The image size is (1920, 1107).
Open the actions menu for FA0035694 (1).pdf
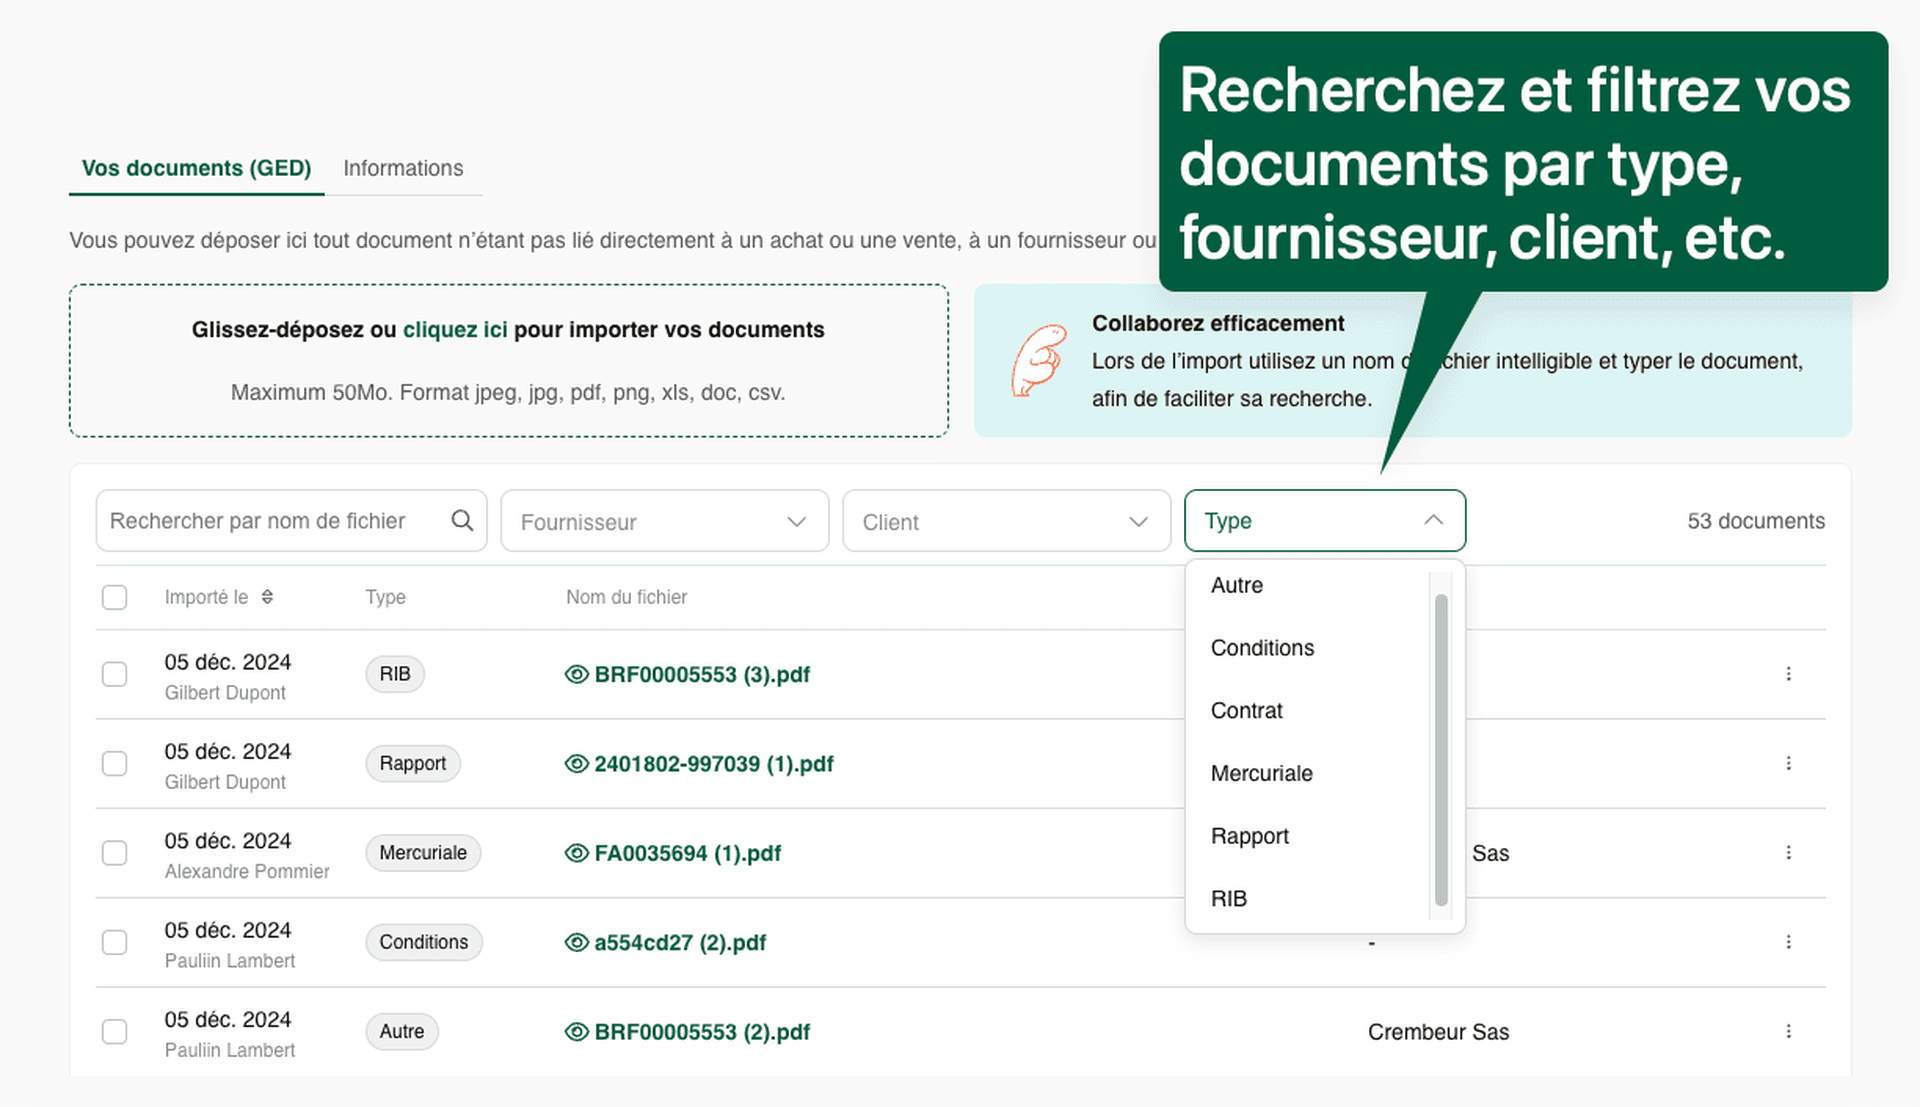click(x=1789, y=853)
